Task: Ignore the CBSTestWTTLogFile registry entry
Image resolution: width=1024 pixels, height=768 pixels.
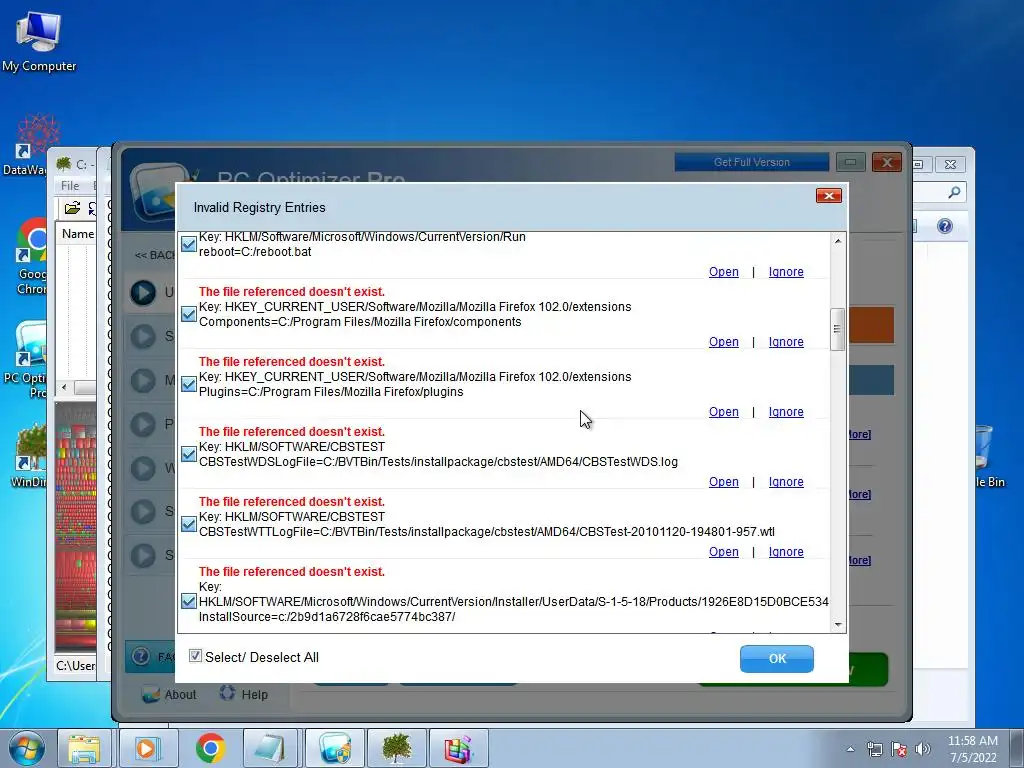Action: pyautogui.click(x=786, y=551)
